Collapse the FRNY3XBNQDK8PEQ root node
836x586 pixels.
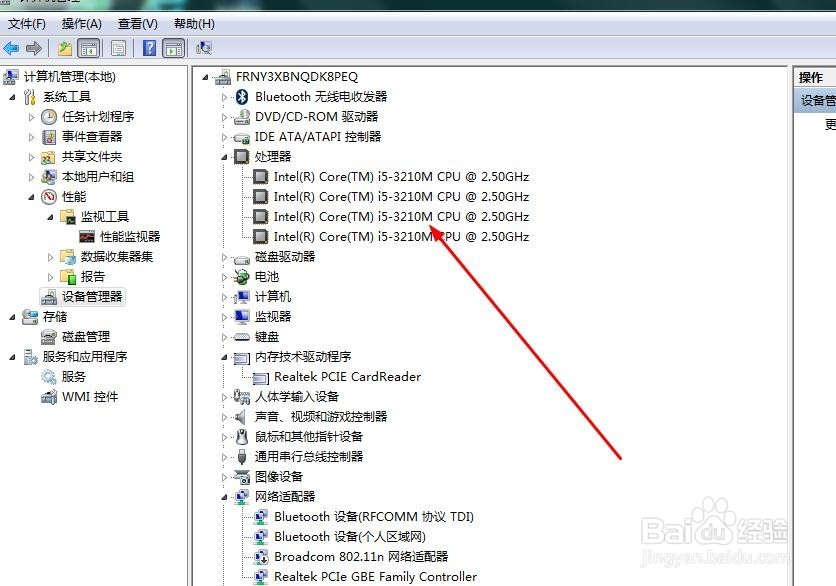tap(205, 77)
